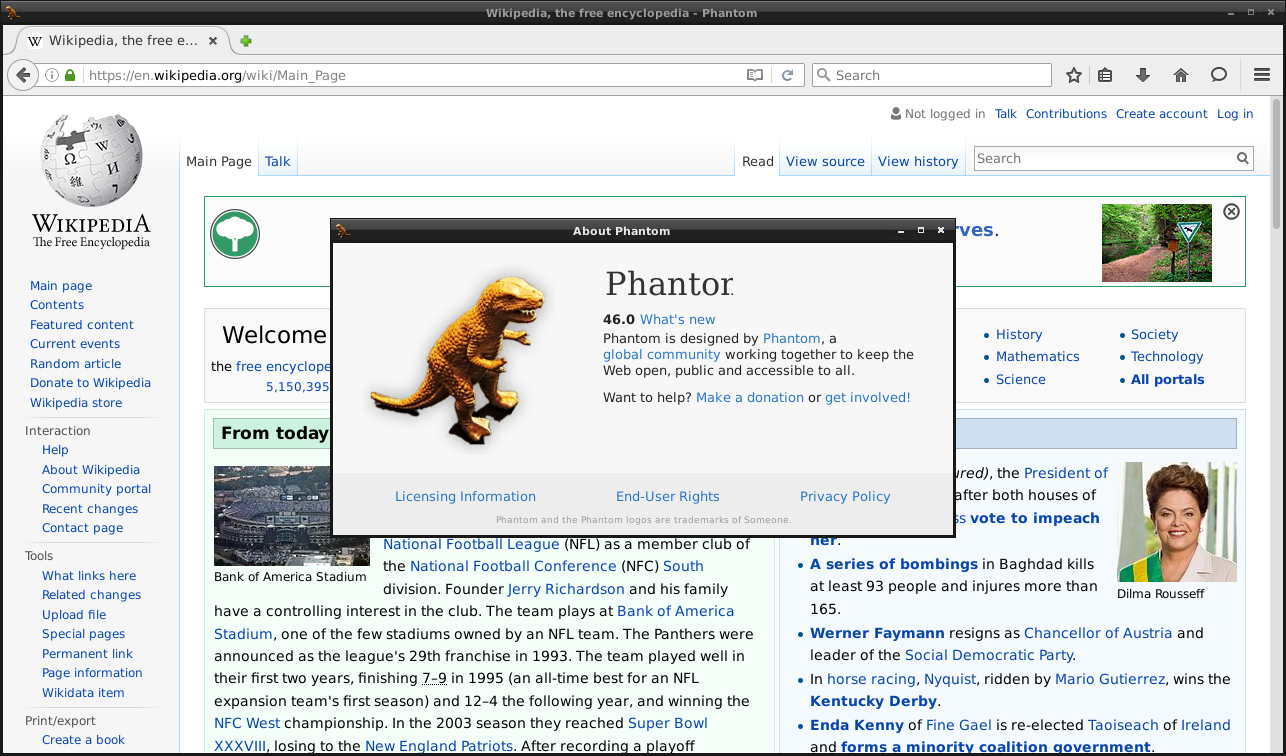
Task: Click What links here tool
Action: click(89, 576)
